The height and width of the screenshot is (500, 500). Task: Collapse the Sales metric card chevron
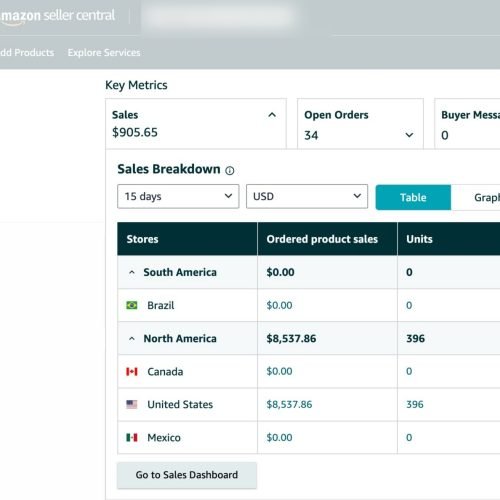pyautogui.click(x=272, y=115)
